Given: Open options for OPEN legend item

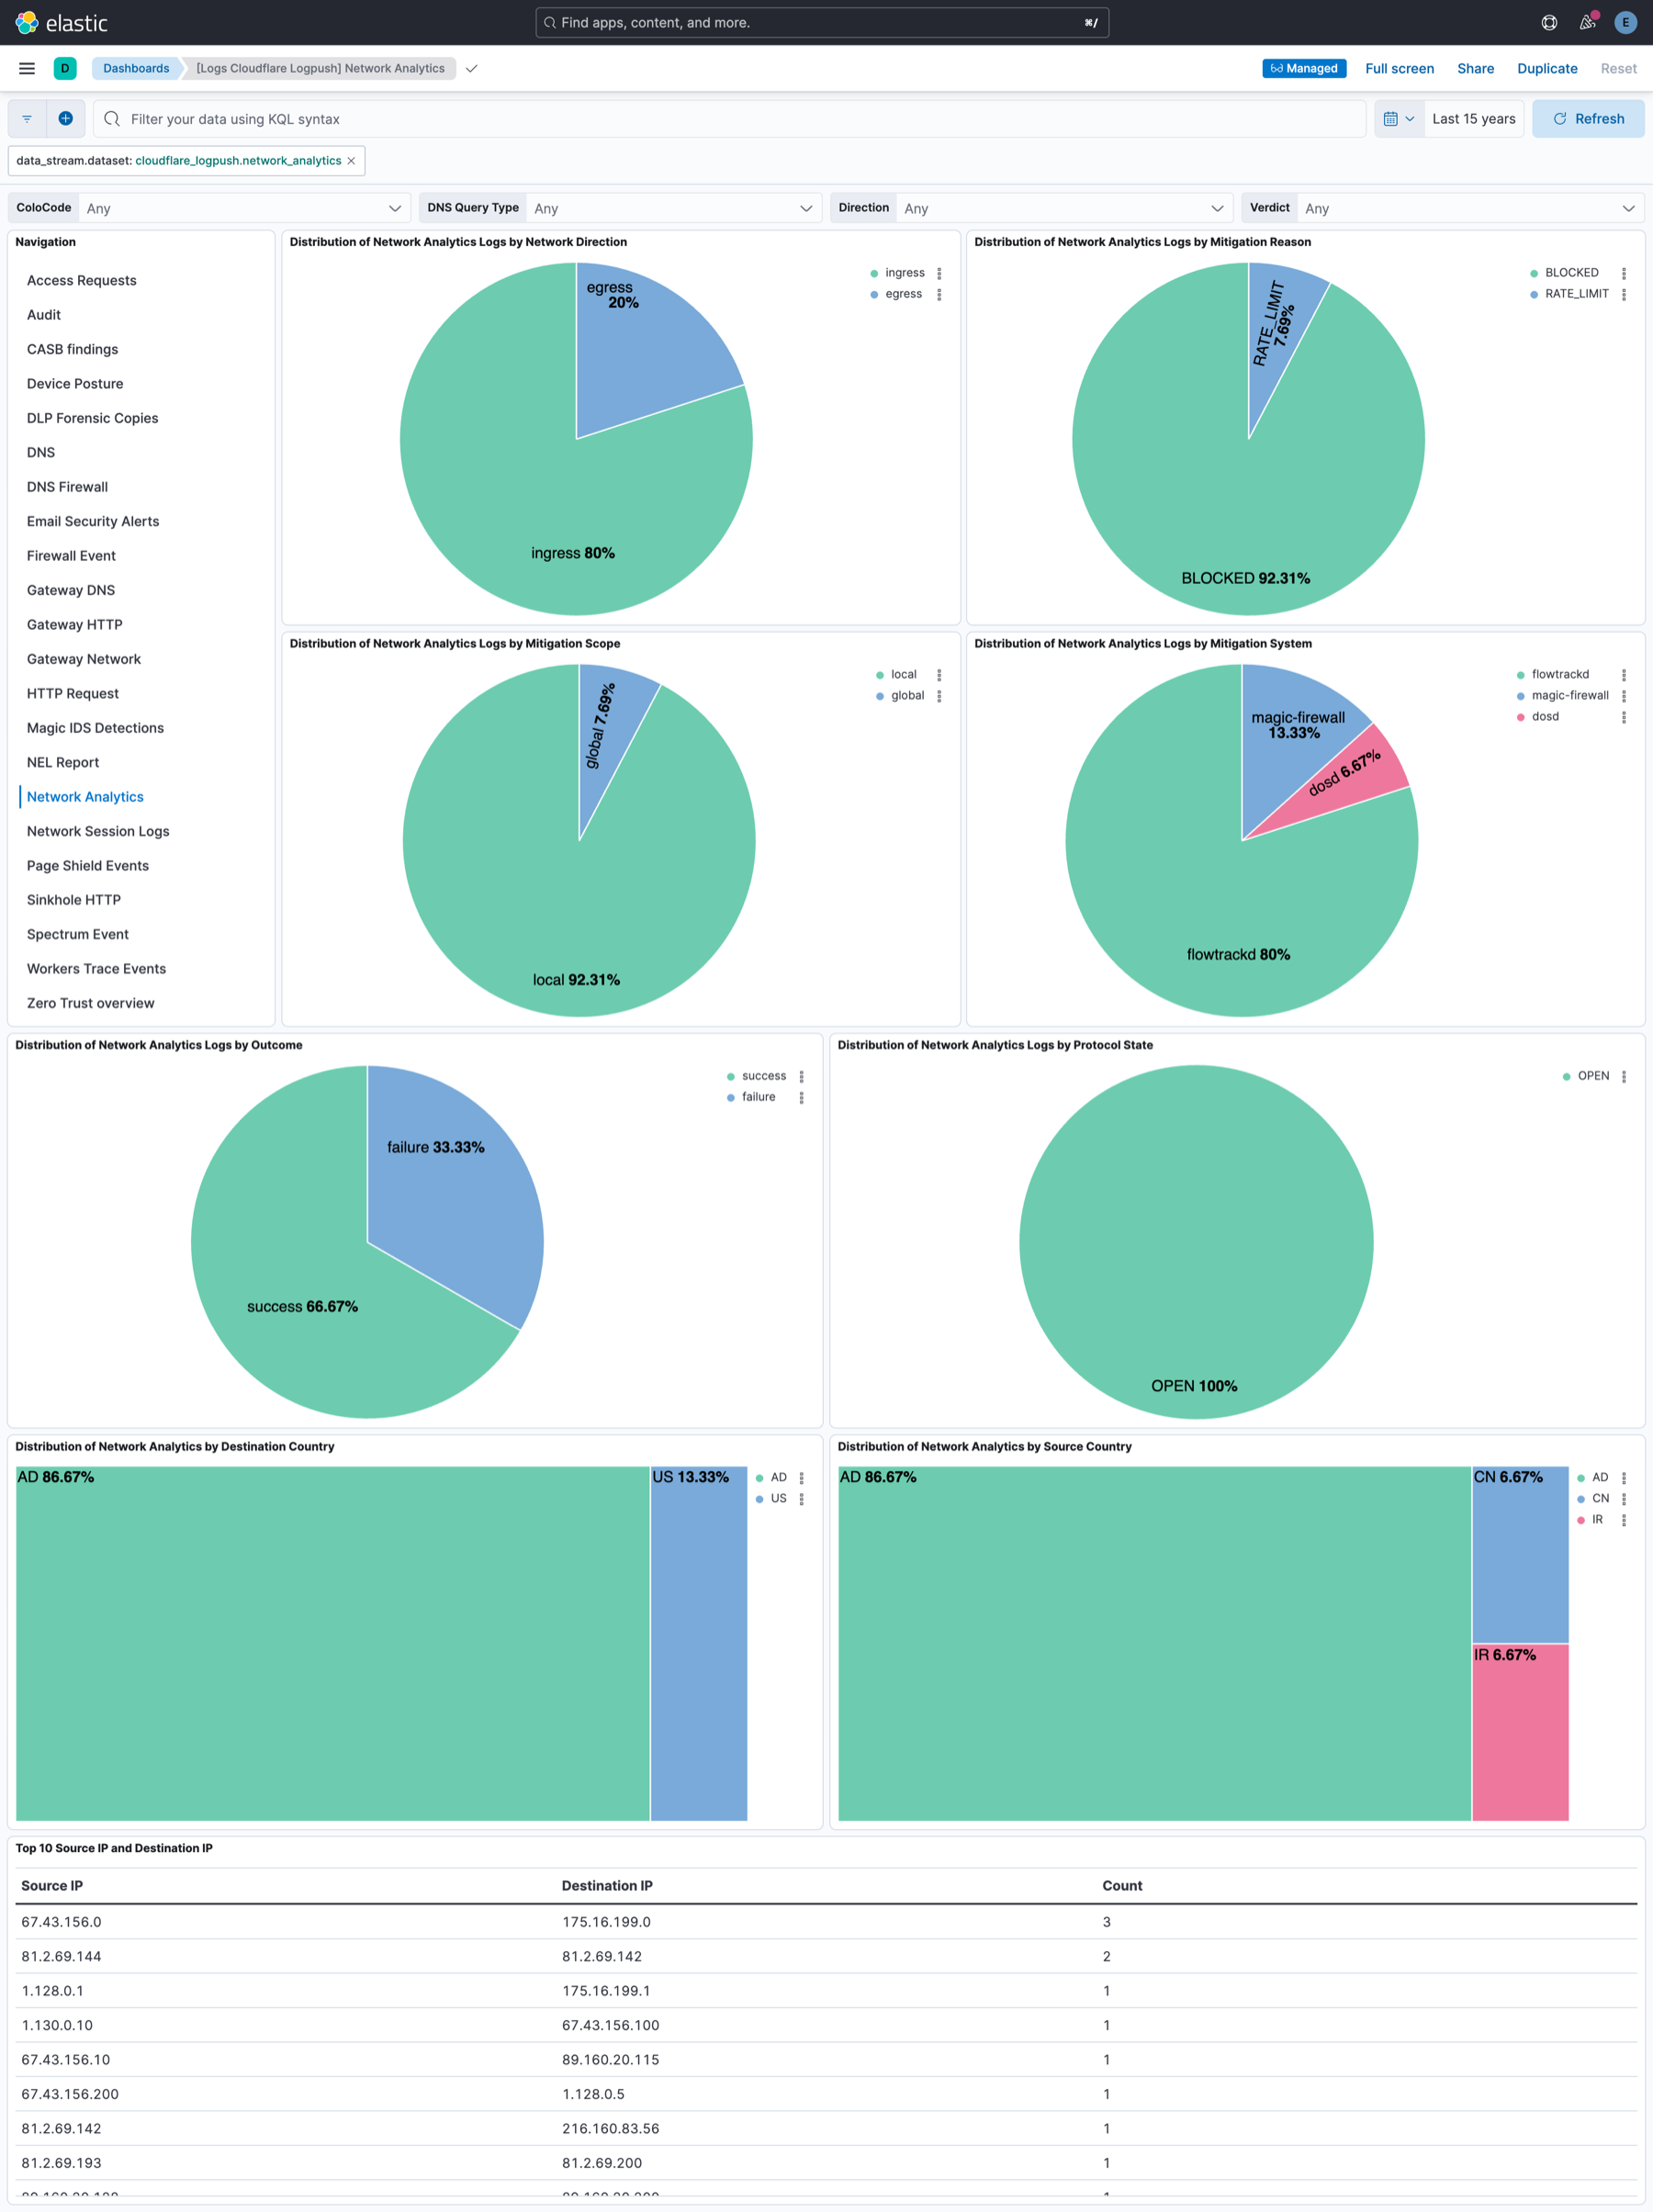Looking at the screenshot, I should click(1624, 1076).
